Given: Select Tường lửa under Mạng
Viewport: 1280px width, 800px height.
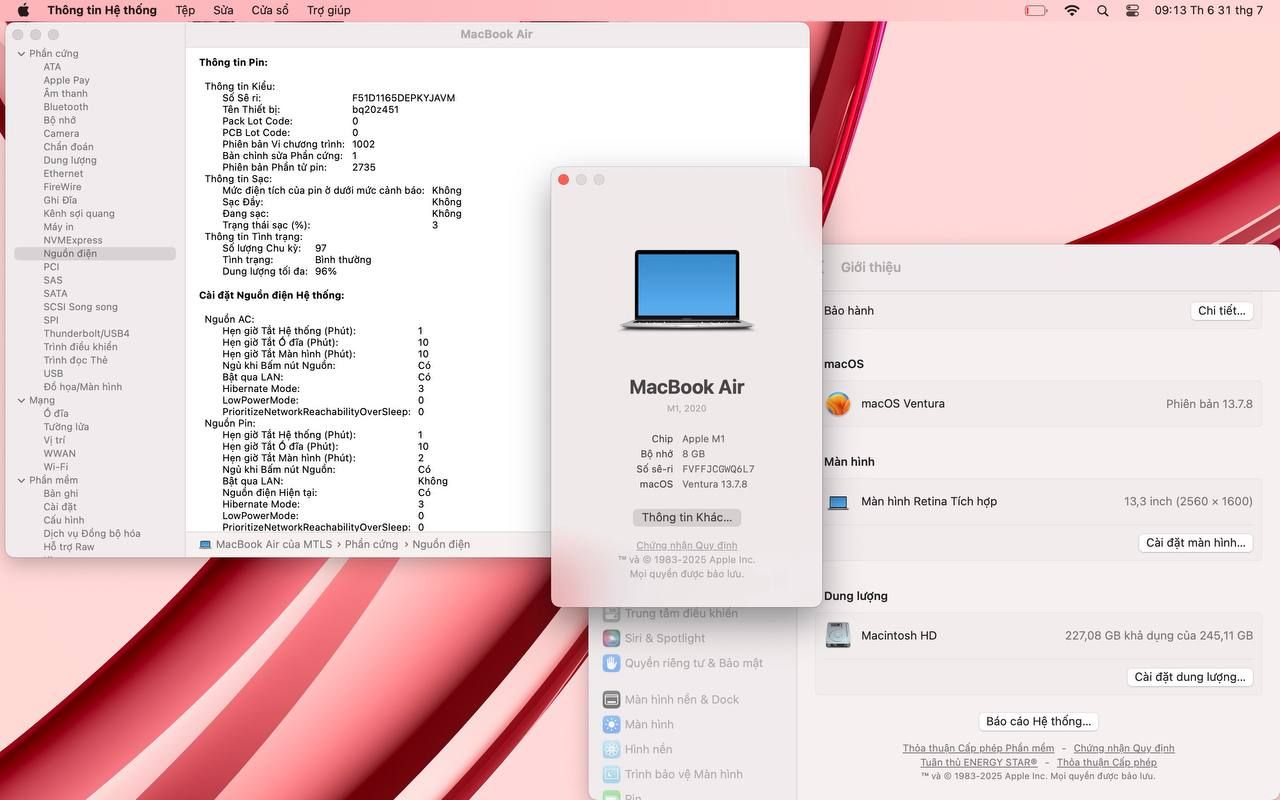Looking at the screenshot, I should click(x=66, y=427).
